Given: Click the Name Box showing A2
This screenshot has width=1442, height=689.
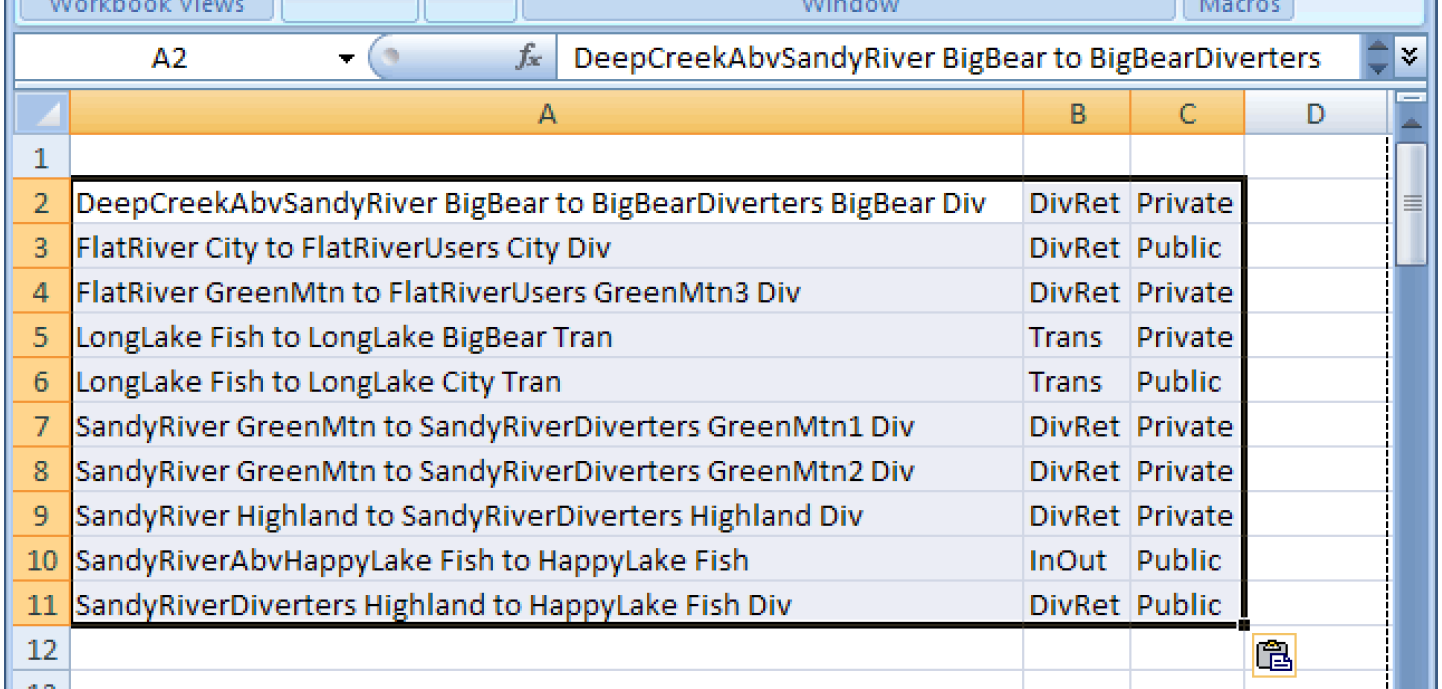Looking at the screenshot, I should click(x=170, y=59).
